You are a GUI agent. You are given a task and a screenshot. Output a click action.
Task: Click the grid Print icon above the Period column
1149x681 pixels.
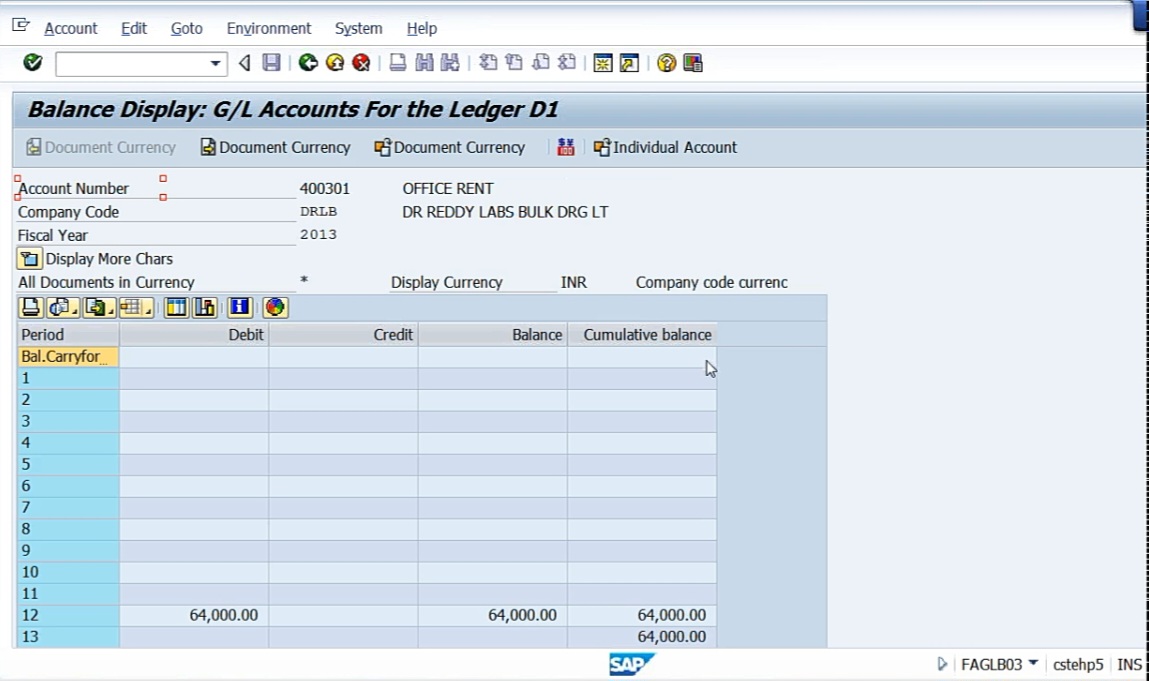(31, 307)
